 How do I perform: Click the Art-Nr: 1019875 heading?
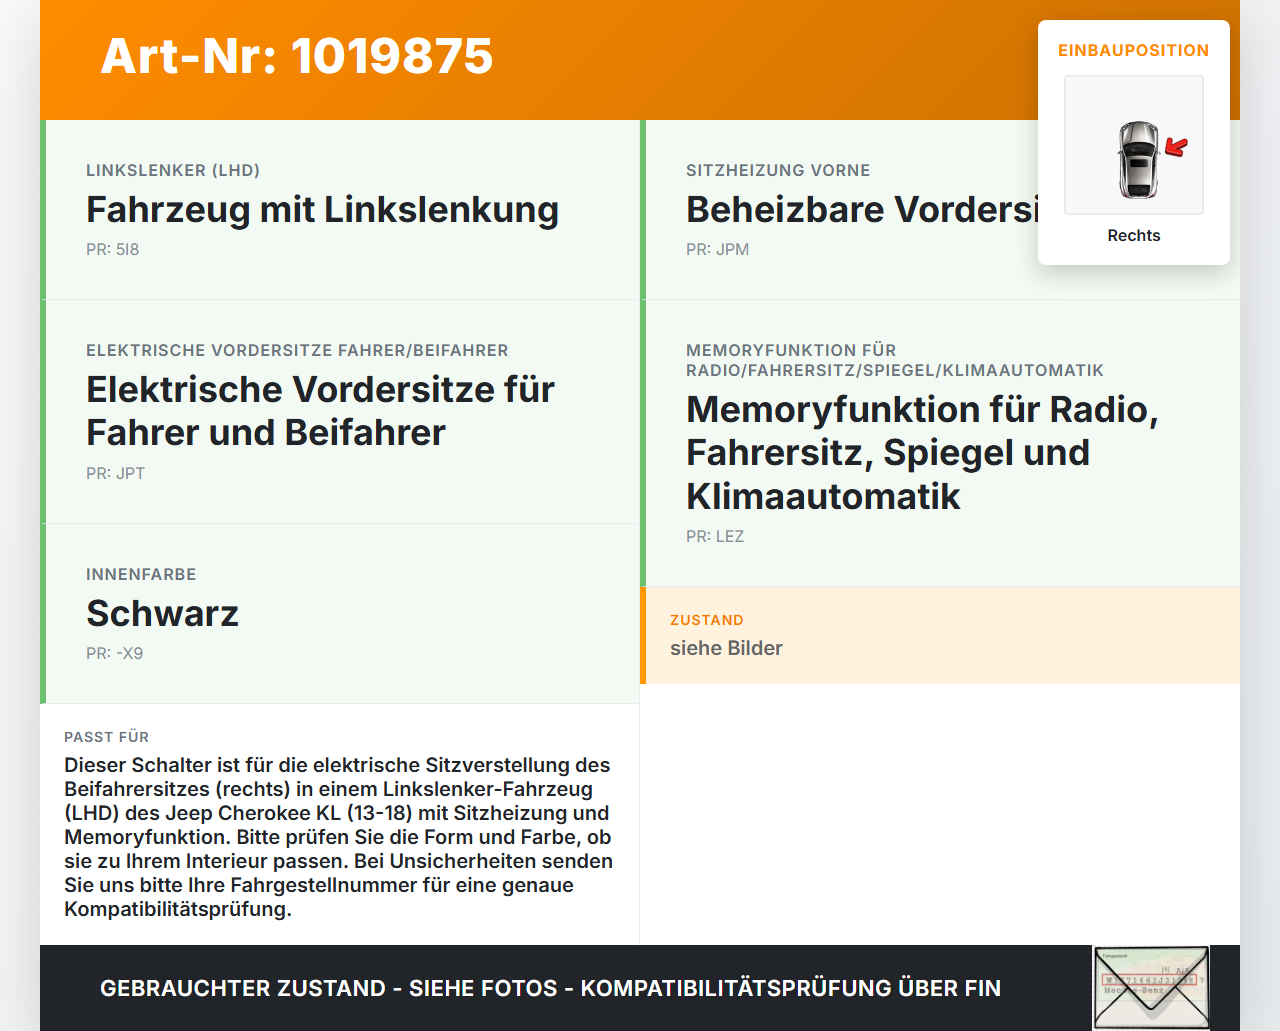pyautogui.click(x=296, y=58)
